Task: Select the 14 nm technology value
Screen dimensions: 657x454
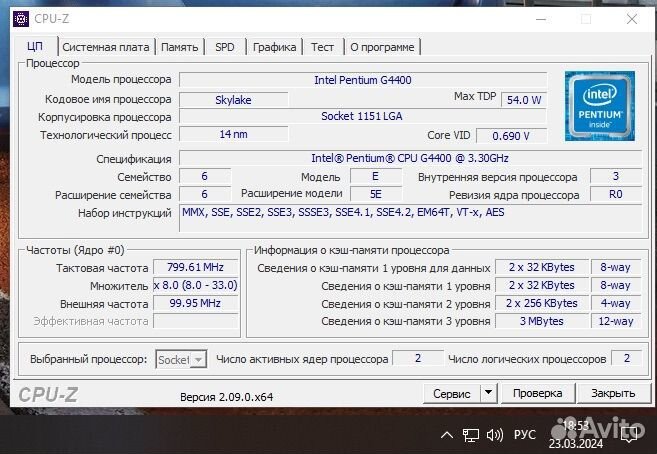Action: [233, 134]
